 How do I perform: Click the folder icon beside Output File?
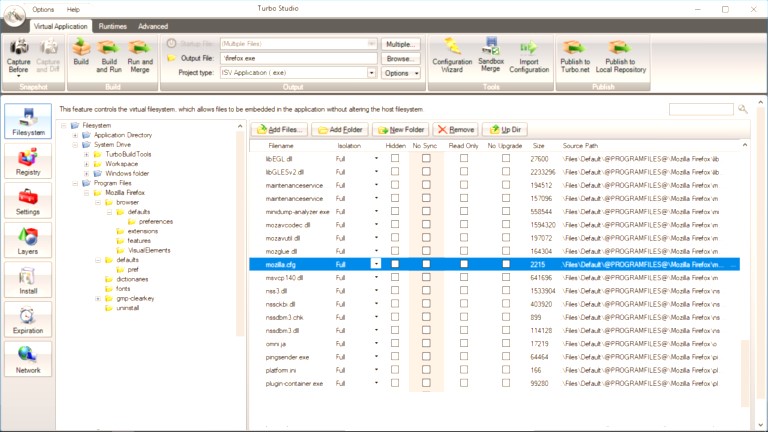pyautogui.click(x=171, y=58)
